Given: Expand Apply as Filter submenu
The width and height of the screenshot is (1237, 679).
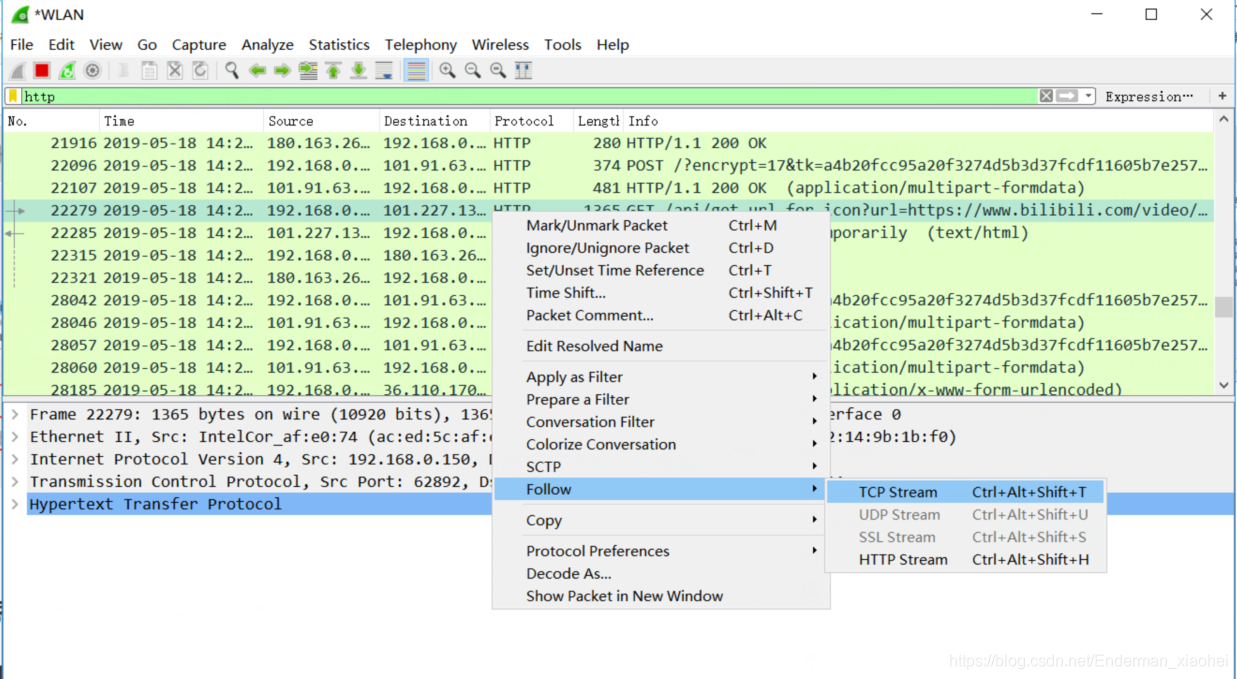Looking at the screenshot, I should pos(661,377).
